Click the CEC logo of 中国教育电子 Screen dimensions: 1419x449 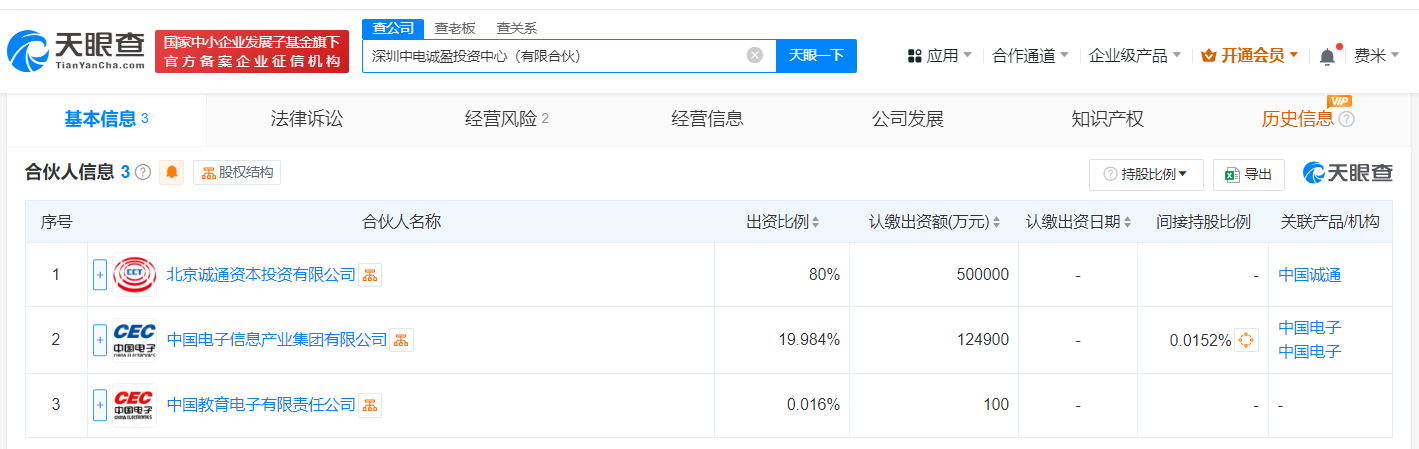pyautogui.click(x=135, y=405)
